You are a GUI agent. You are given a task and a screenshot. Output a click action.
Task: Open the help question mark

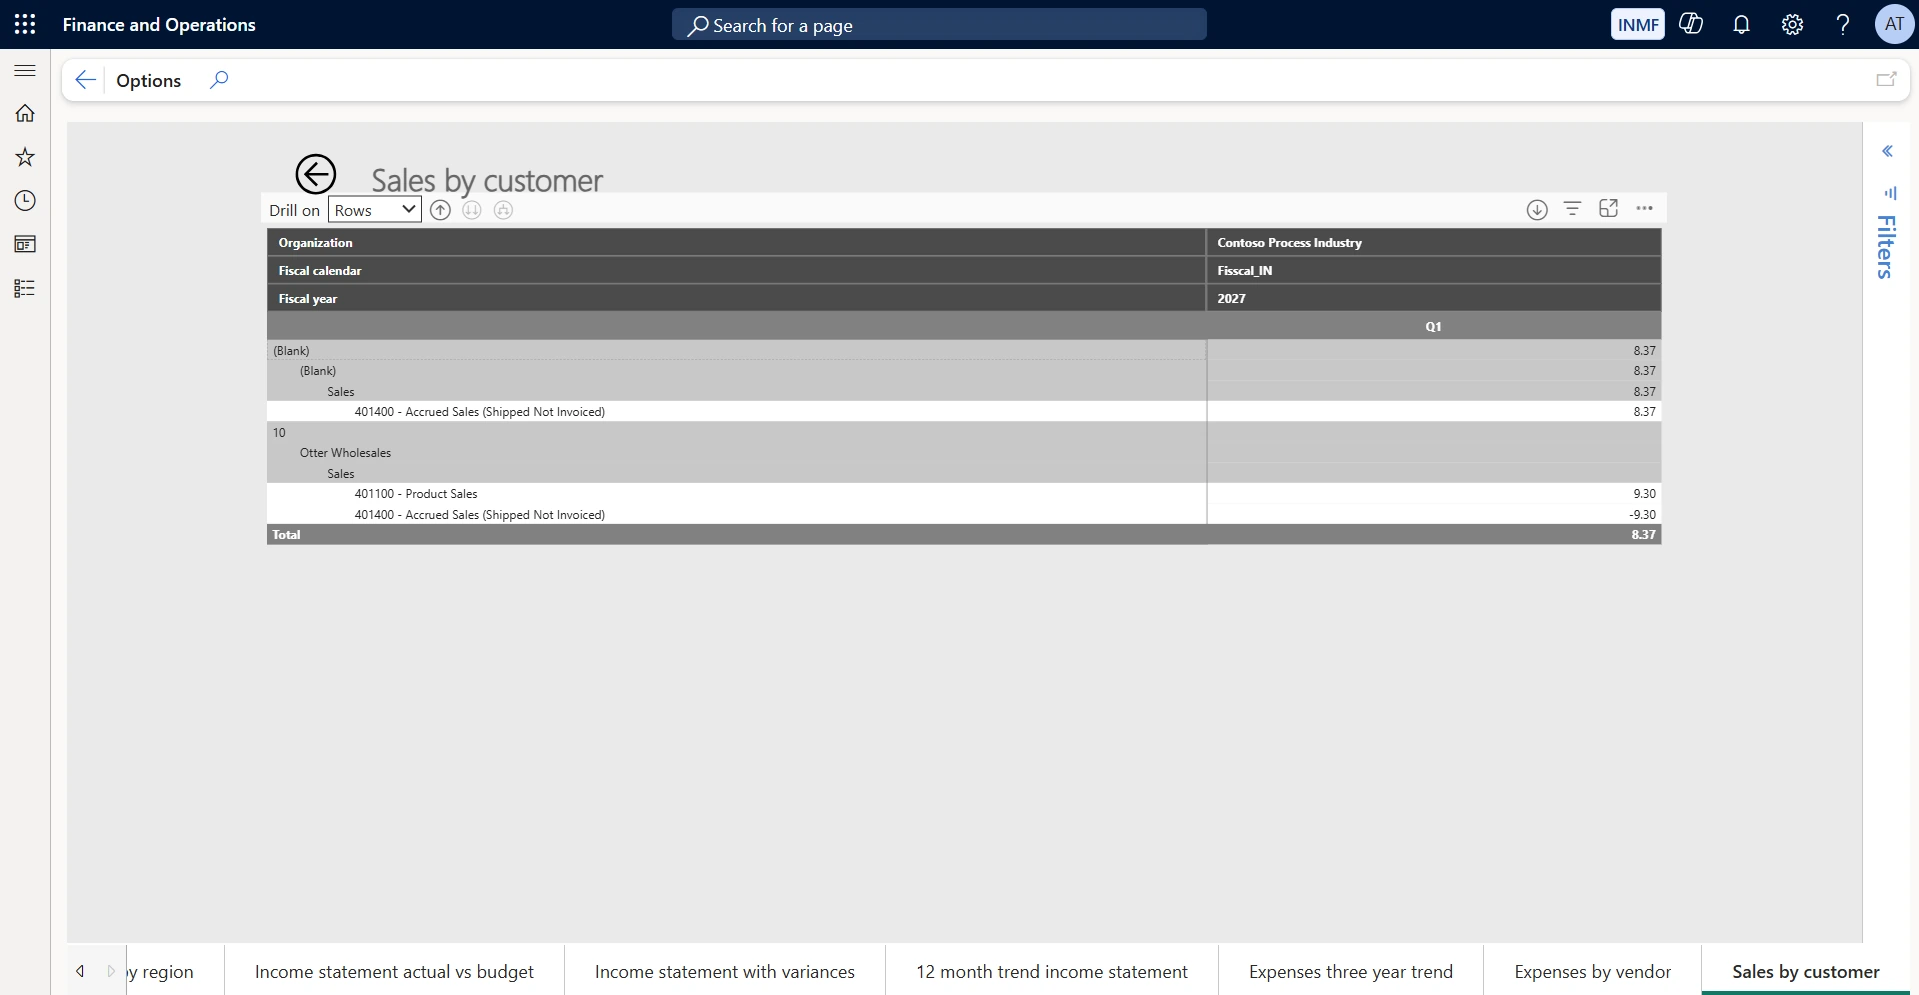1842,24
